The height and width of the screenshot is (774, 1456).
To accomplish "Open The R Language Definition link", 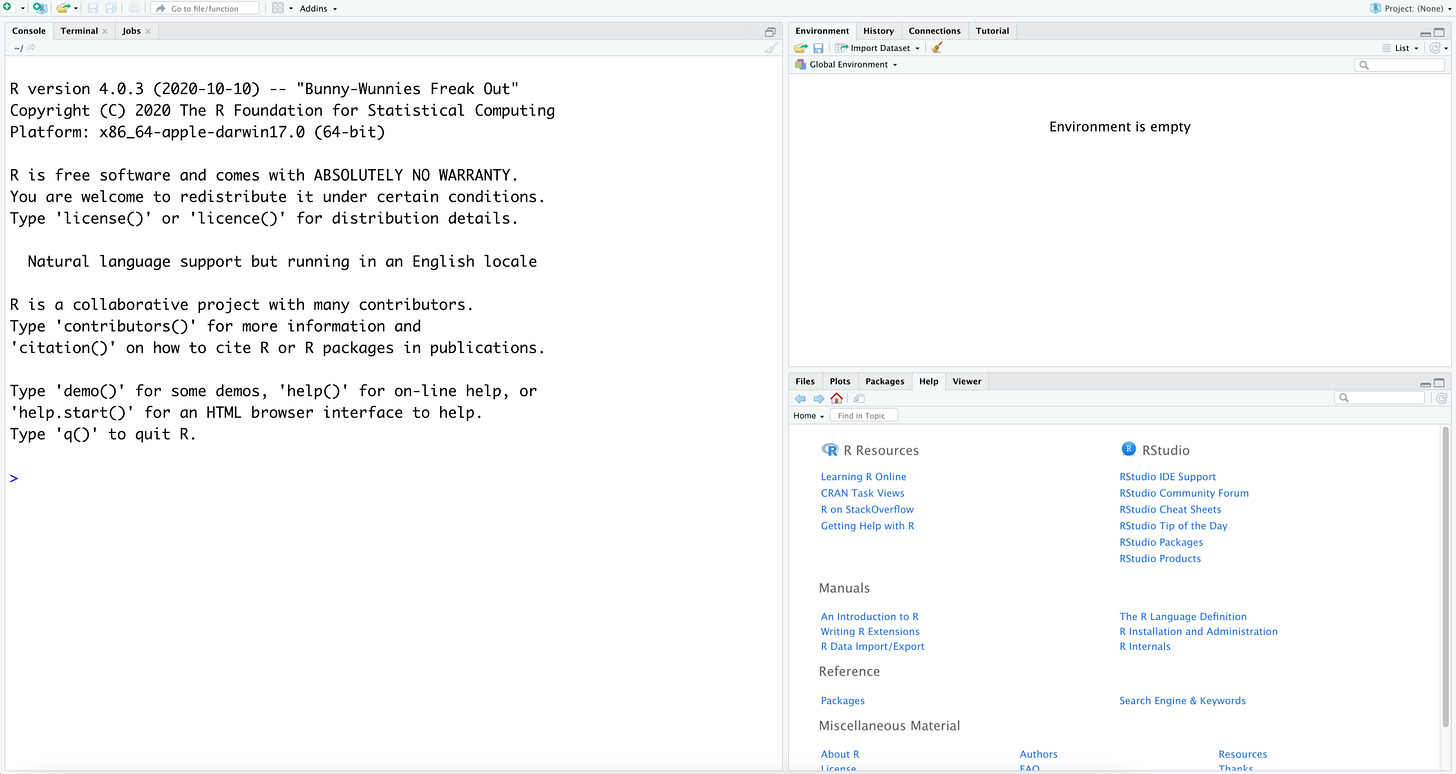I will coord(1183,617).
